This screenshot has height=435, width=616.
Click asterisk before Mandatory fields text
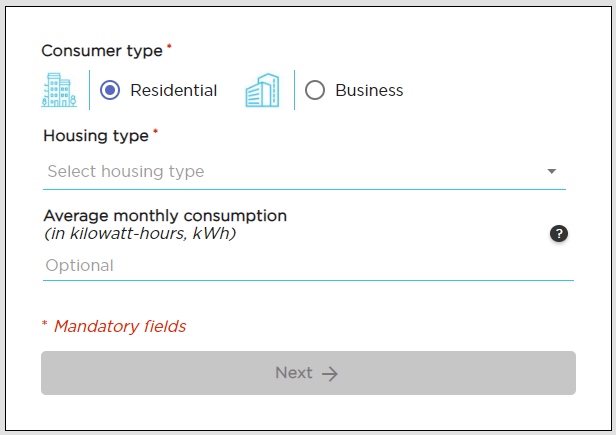coord(45,326)
